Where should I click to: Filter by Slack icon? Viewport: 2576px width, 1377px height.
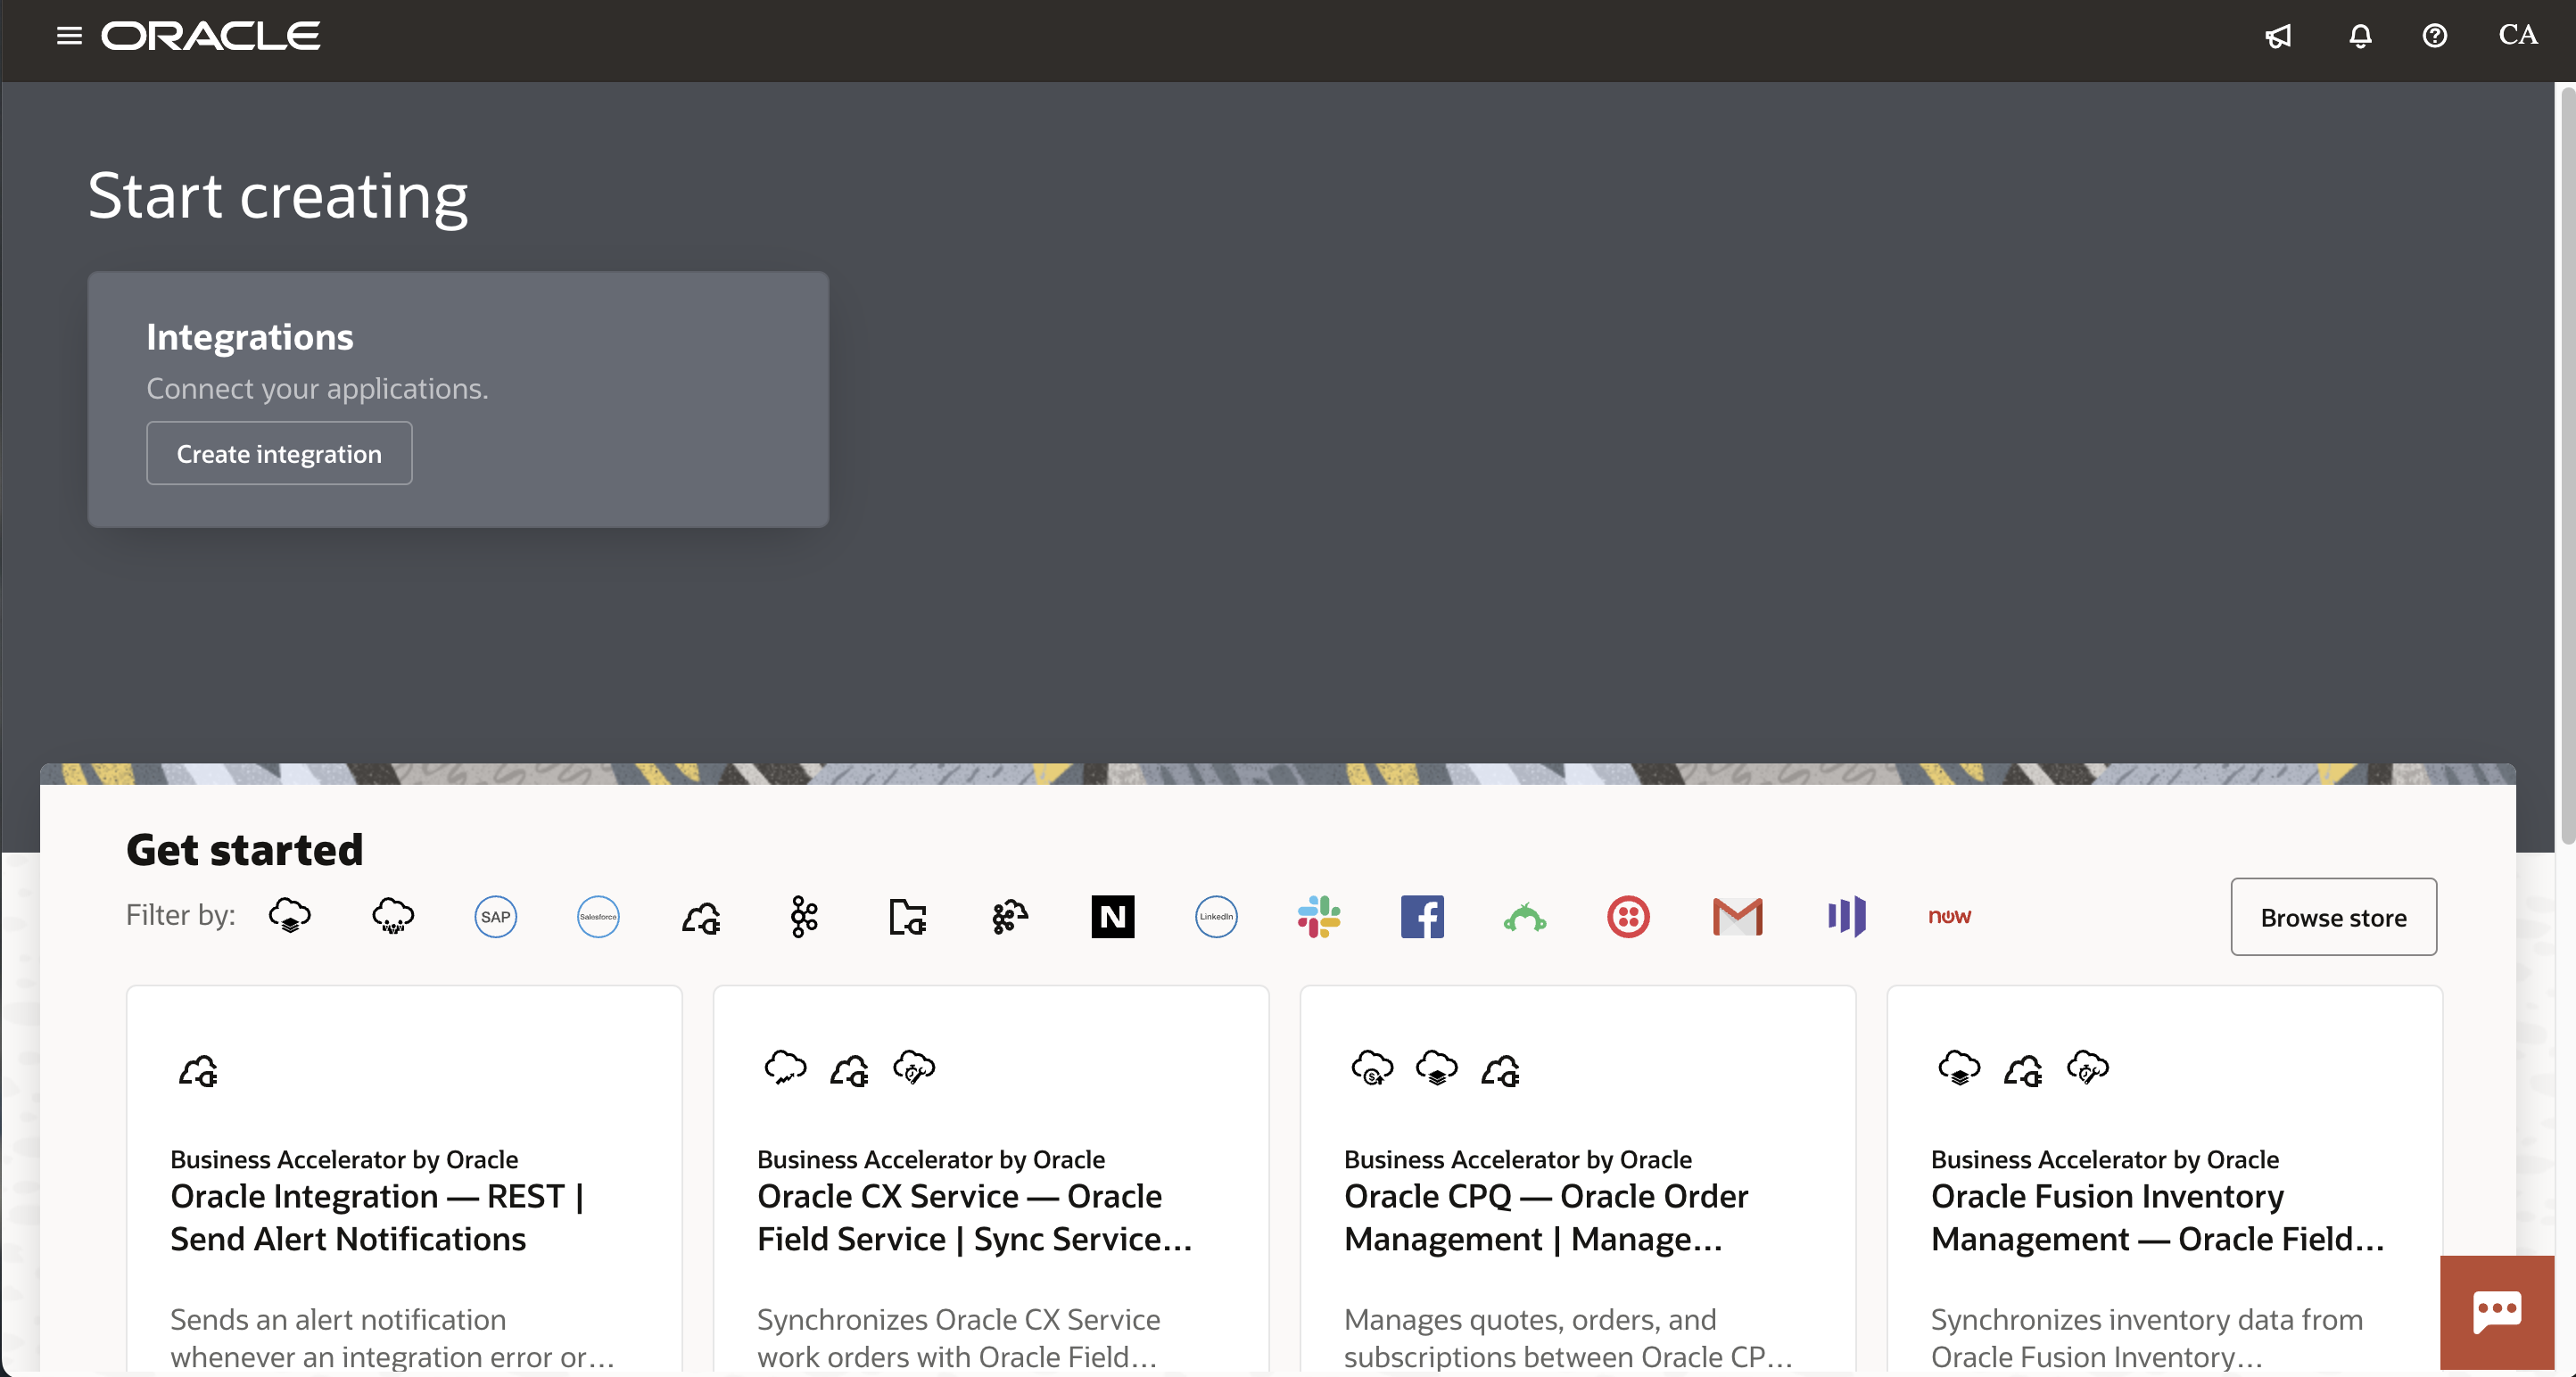click(1318, 916)
